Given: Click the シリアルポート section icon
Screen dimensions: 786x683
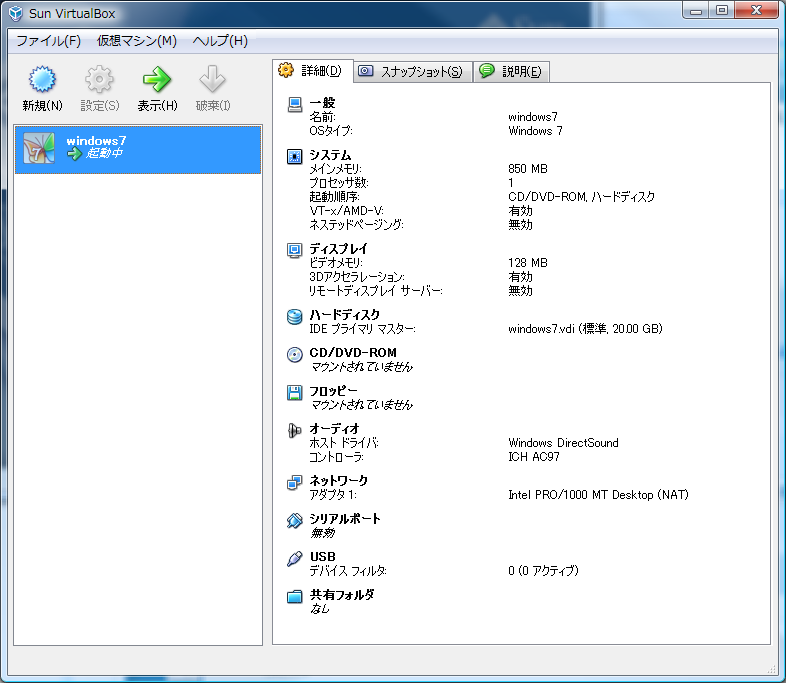Looking at the screenshot, I should click(295, 520).
